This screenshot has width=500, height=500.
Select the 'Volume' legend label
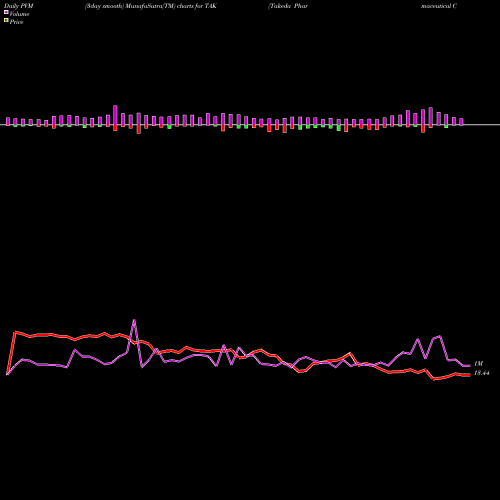(x=19, y=14)
